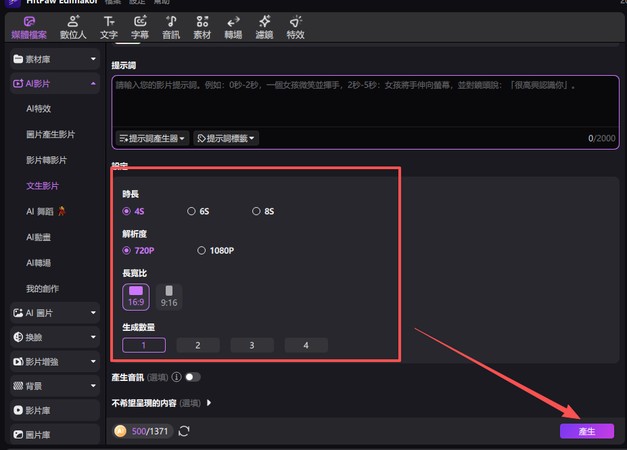
Task: Toggle the 產生音訊 switch
Action: pyautogui.click(x=193, y=377)
